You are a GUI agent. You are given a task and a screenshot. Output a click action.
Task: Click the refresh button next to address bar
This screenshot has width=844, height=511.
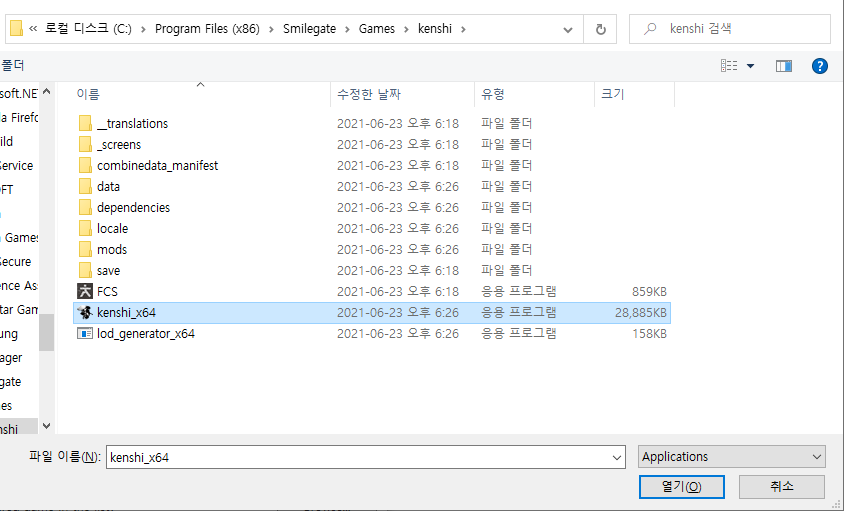pyautogui.click(x=600, y=29)
